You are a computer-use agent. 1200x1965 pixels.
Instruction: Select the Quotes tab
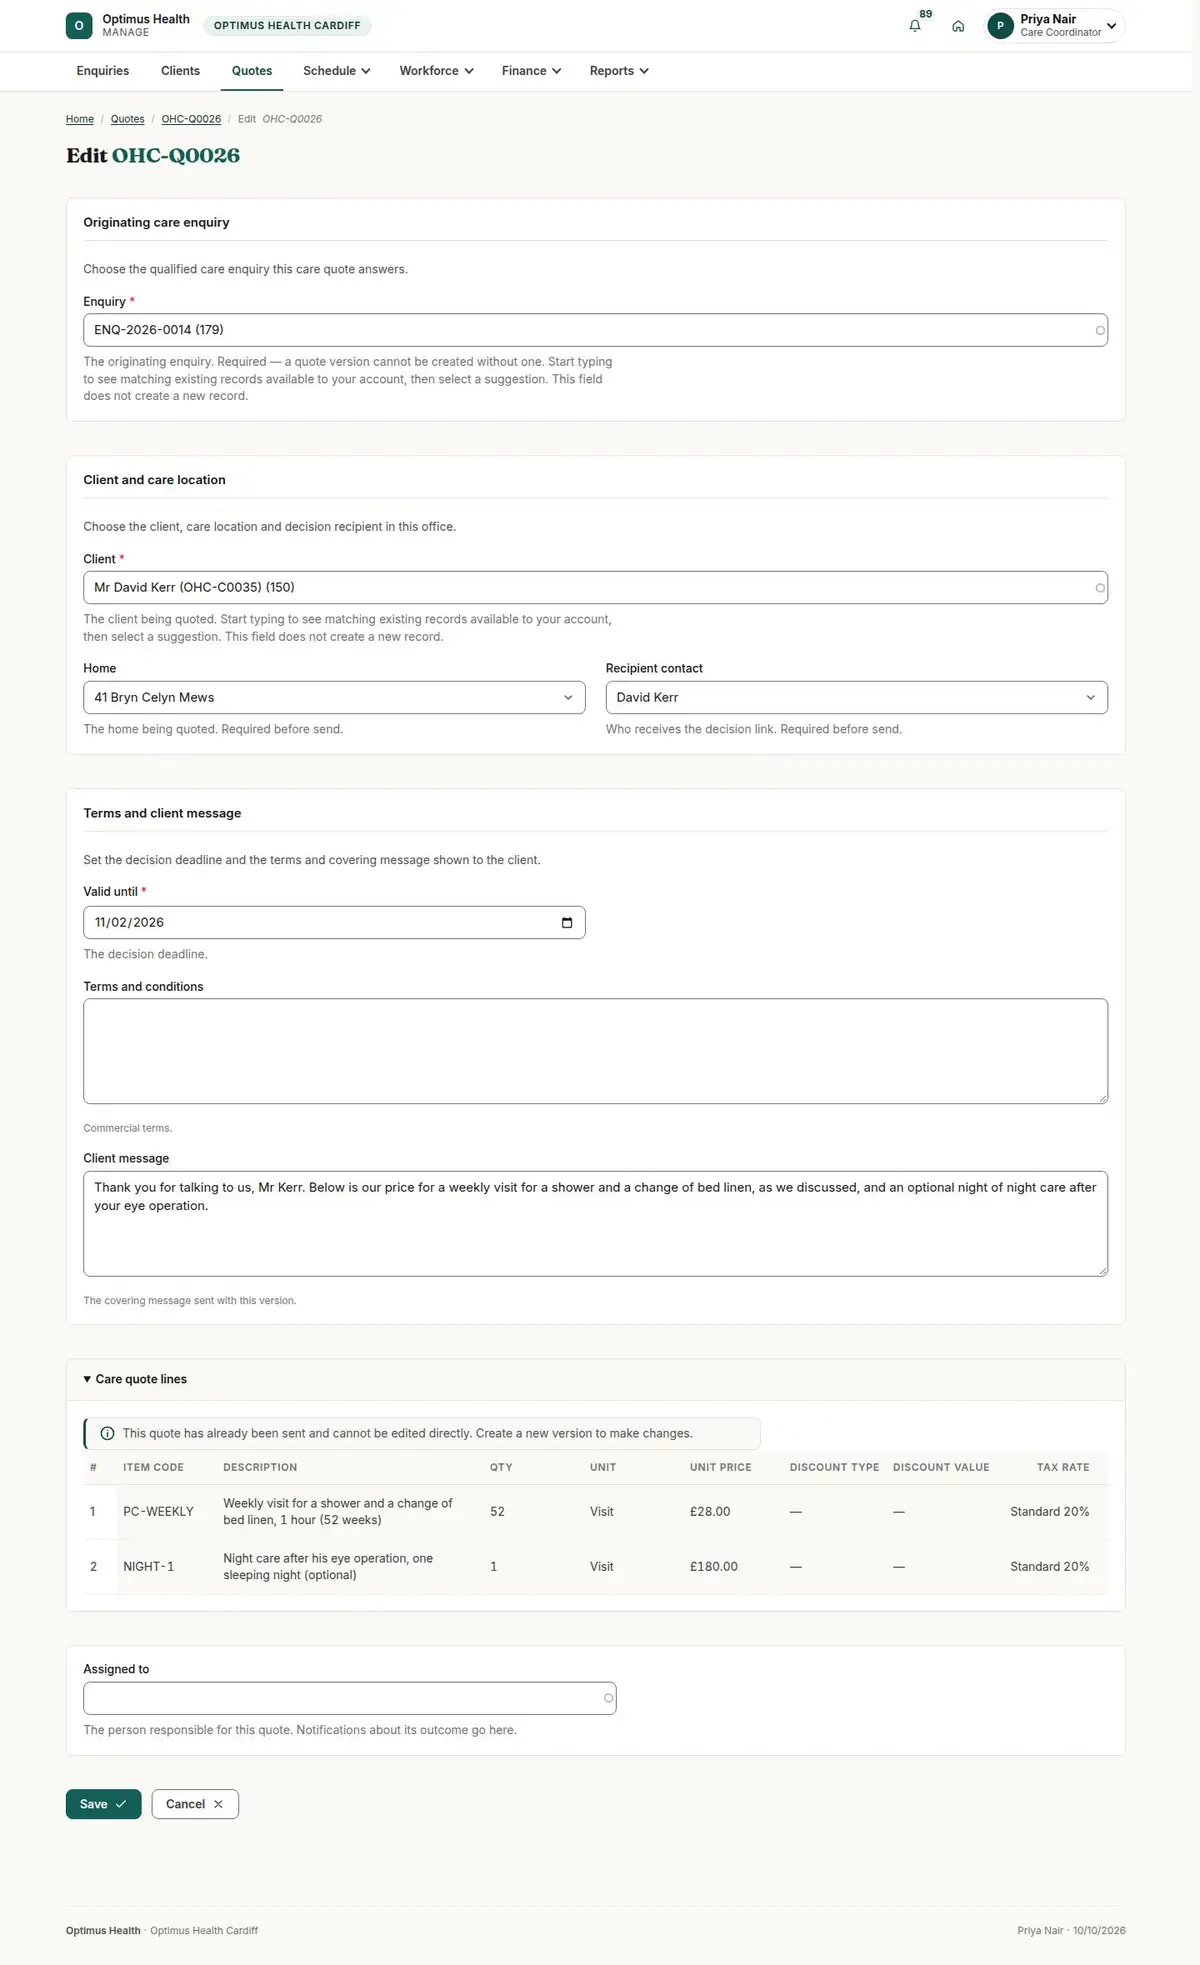pos(252,71)
